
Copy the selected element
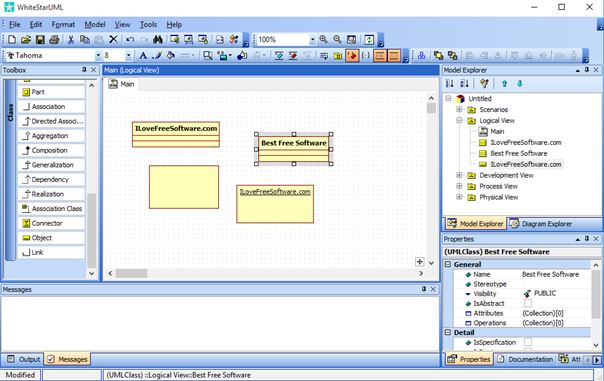pyautogui.click(x=85, y=39)
